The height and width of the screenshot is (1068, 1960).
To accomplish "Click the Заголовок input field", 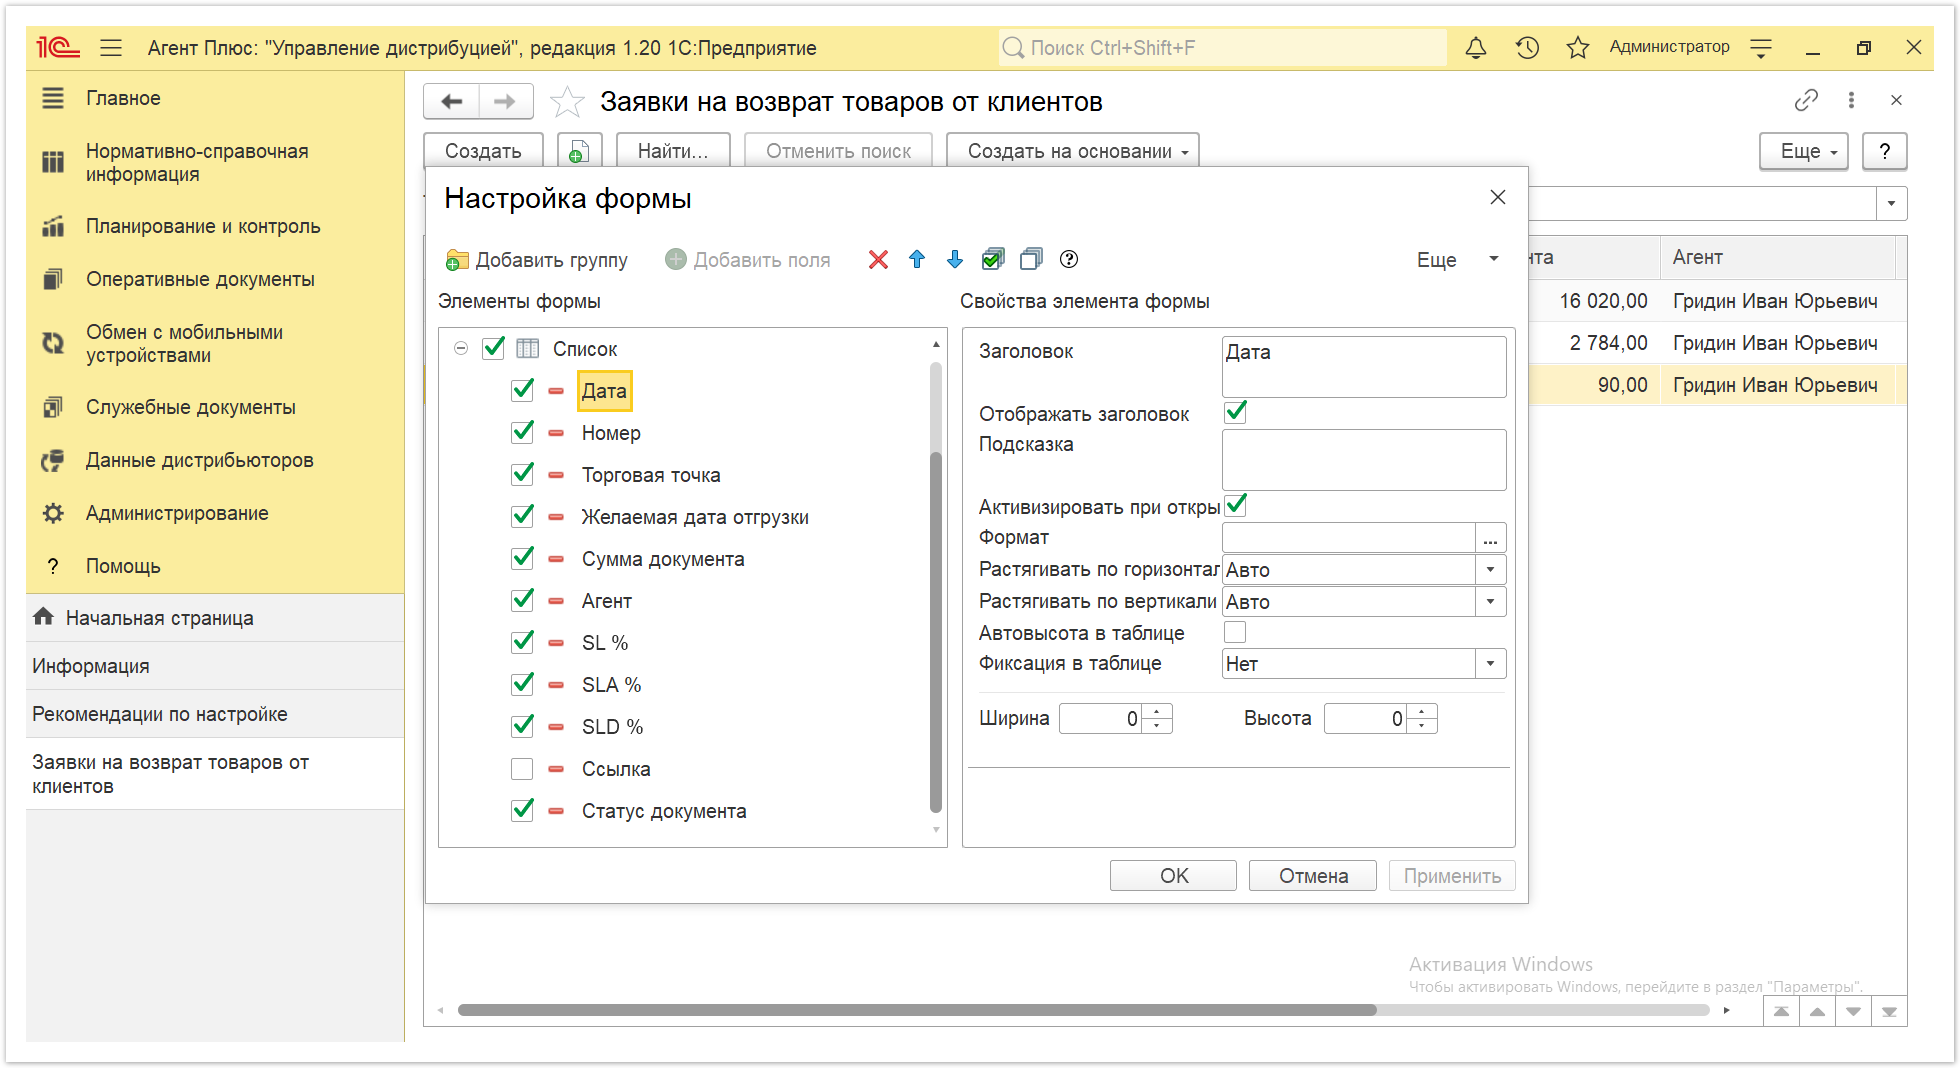I will (1364, 367).
